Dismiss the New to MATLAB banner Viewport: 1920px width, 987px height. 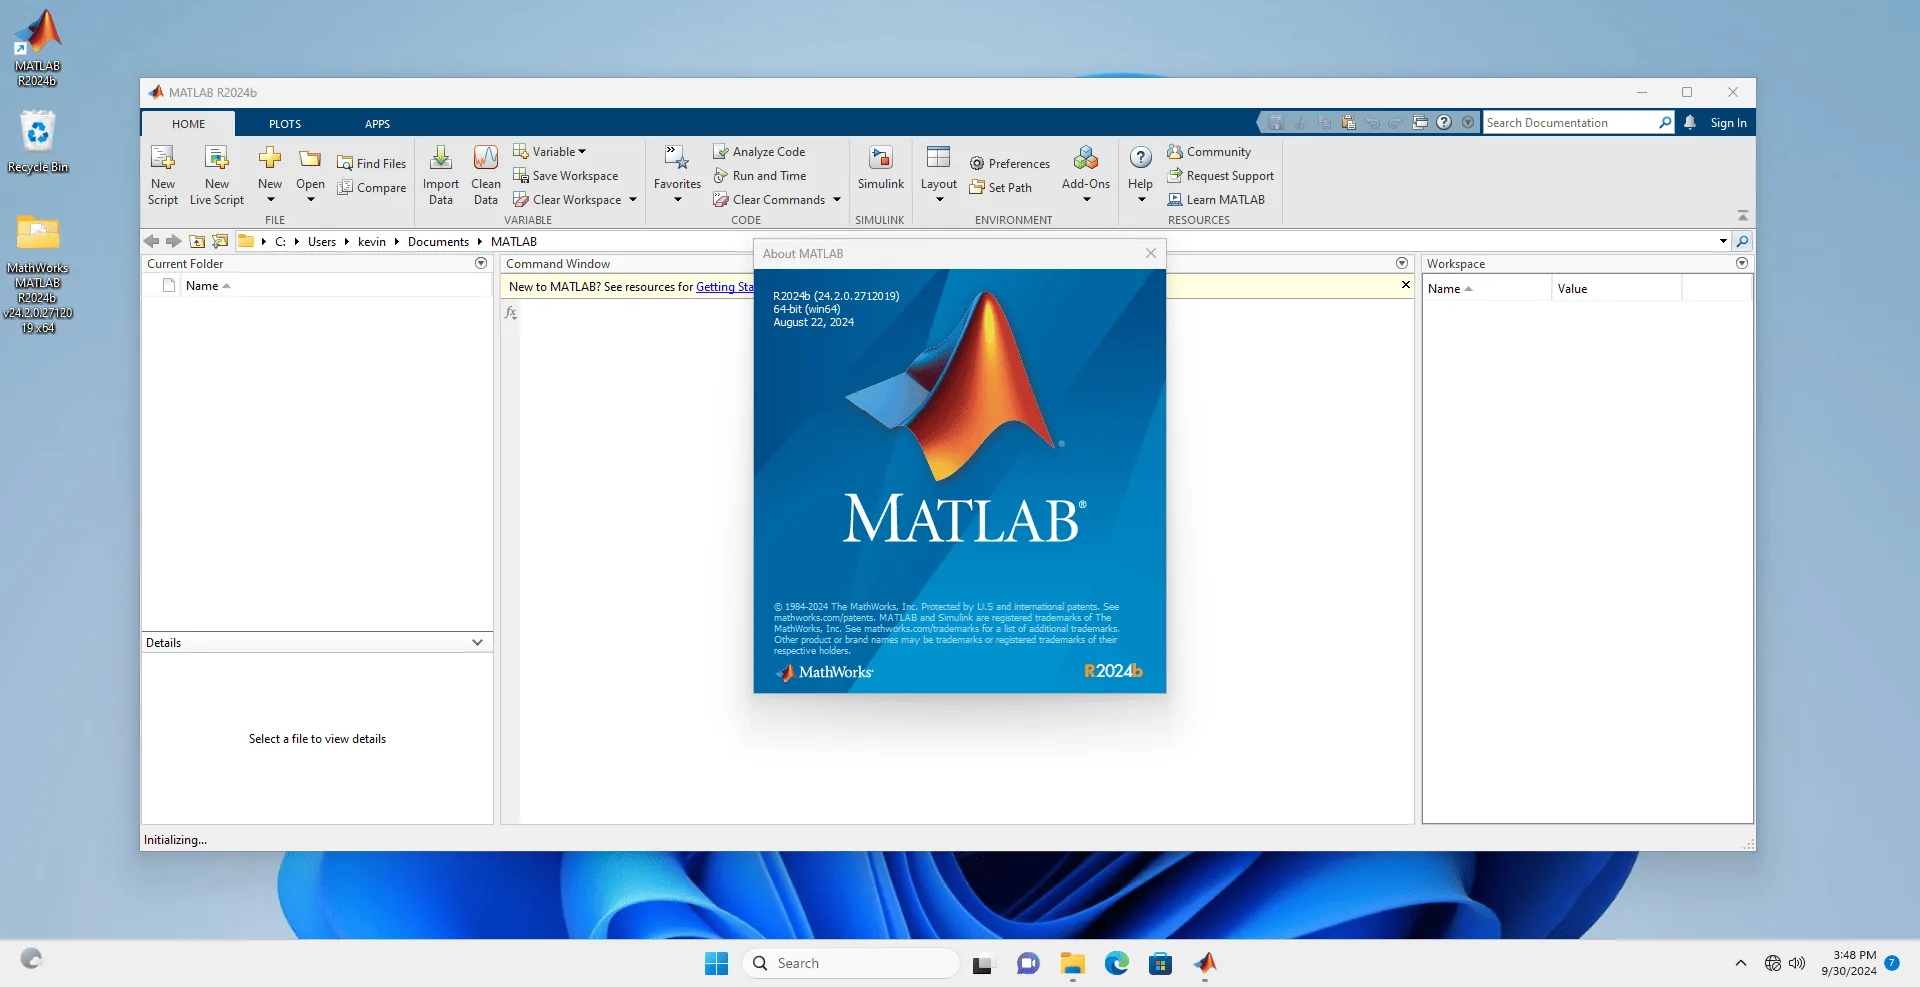pos(1406,285)
